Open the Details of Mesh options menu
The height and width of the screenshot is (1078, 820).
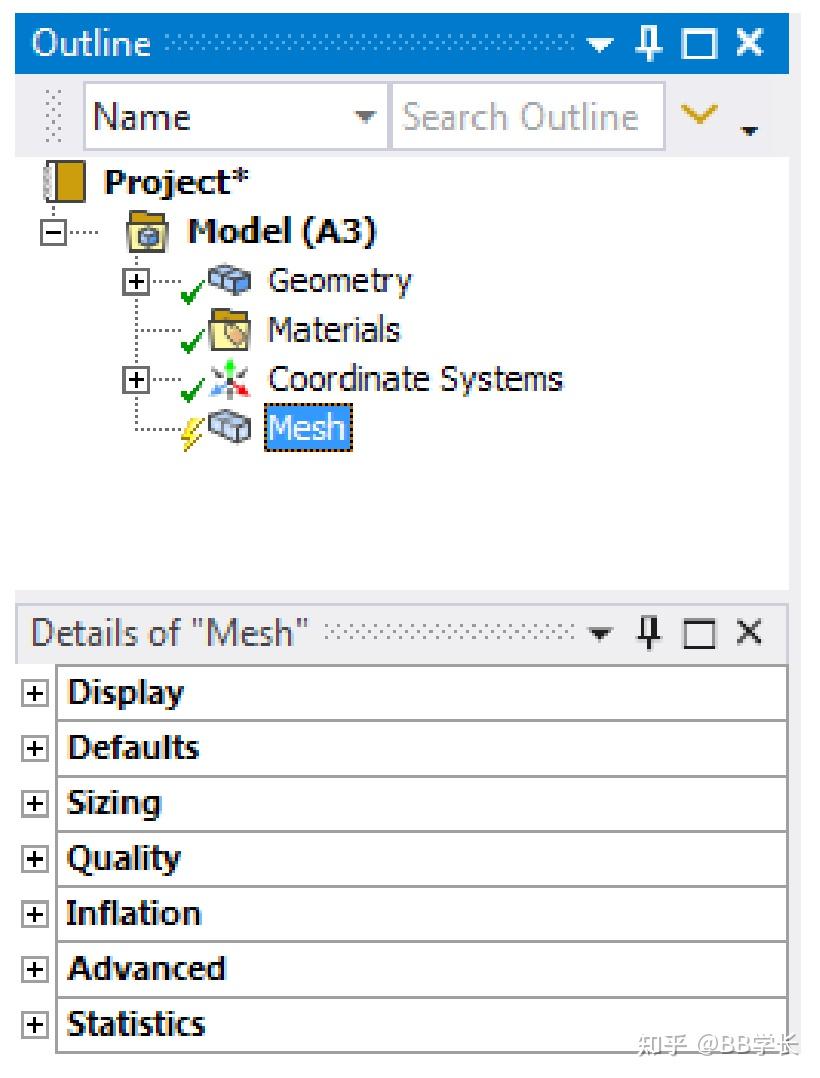(x=599, y=633)
